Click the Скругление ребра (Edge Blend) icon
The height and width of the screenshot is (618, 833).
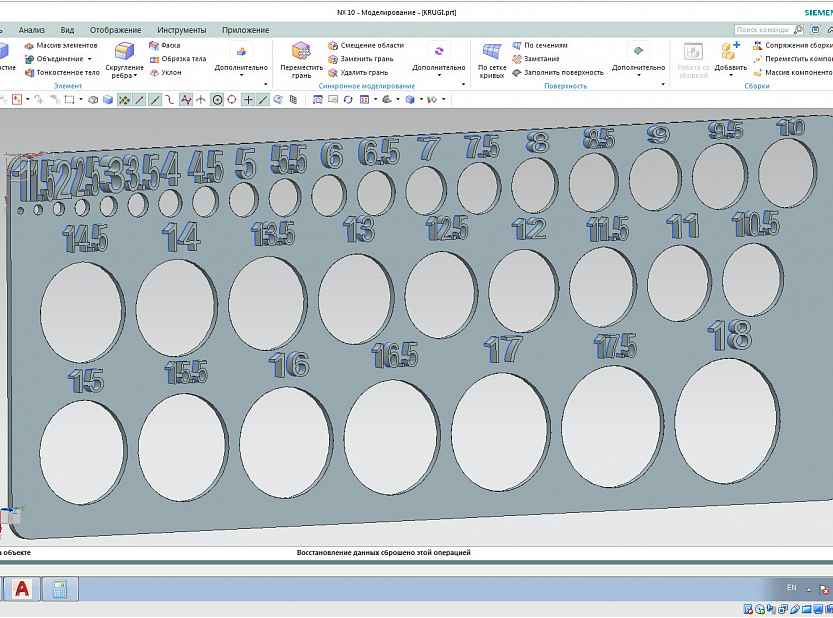(x=125, y=52)
